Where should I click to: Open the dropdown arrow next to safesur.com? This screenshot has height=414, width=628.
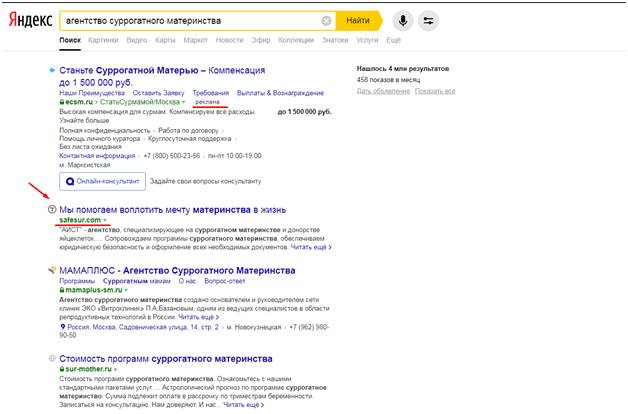tap(105, 220)
